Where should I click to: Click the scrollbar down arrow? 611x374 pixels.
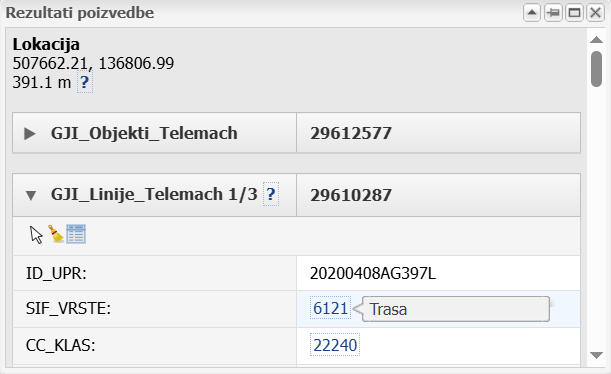(x=597, y=355)
